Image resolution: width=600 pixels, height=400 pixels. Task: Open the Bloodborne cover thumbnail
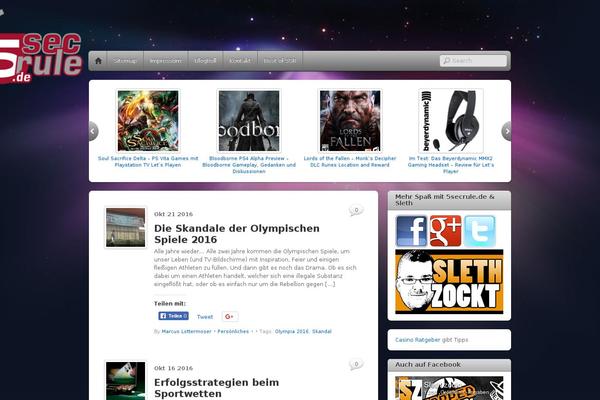click(249, 121)
